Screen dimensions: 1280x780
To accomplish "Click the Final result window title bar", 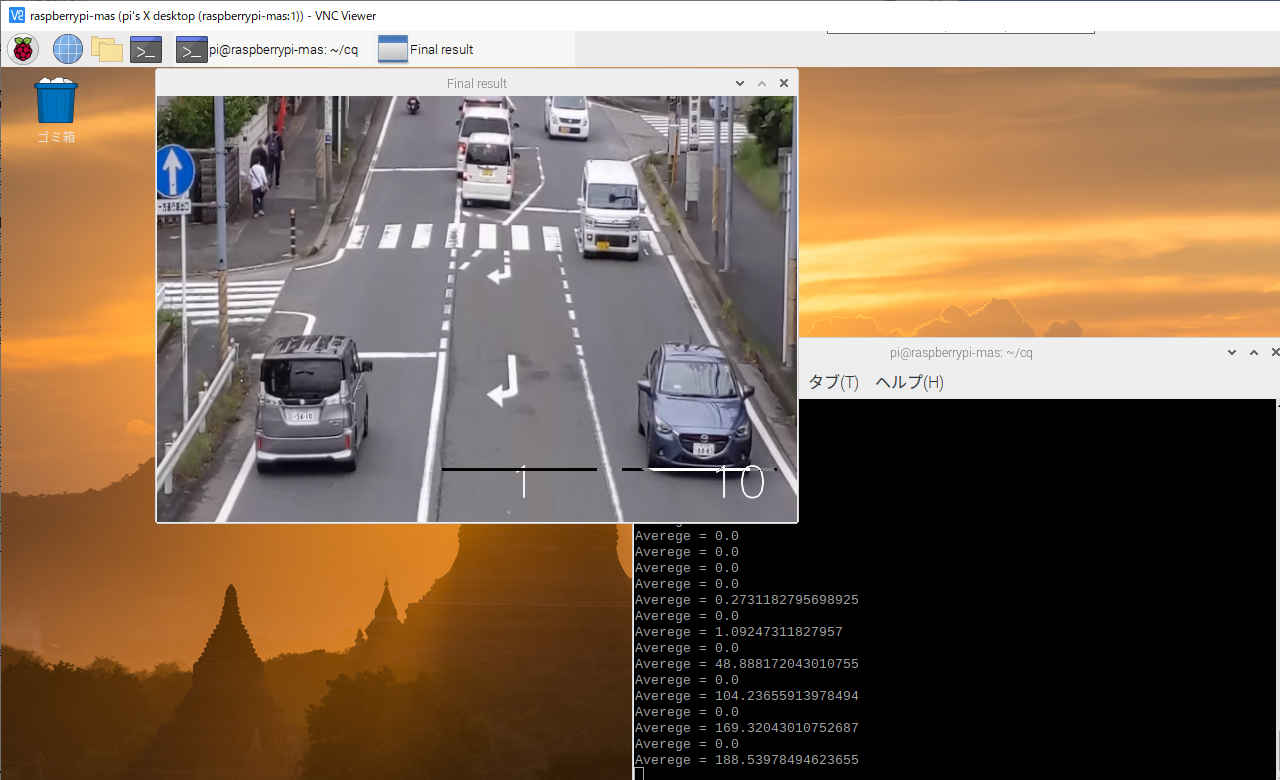I will 476,83.
